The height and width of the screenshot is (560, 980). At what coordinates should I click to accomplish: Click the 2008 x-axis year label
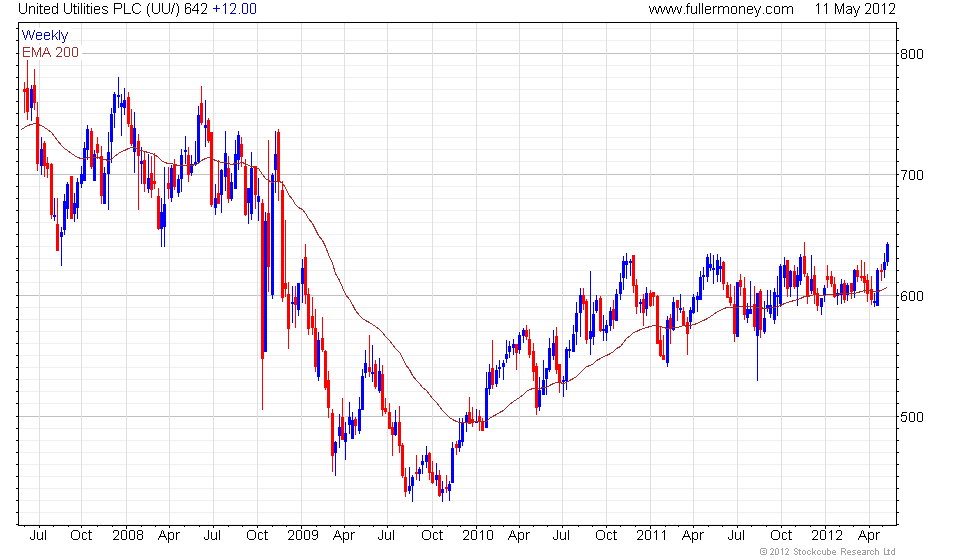pos(128,536)
